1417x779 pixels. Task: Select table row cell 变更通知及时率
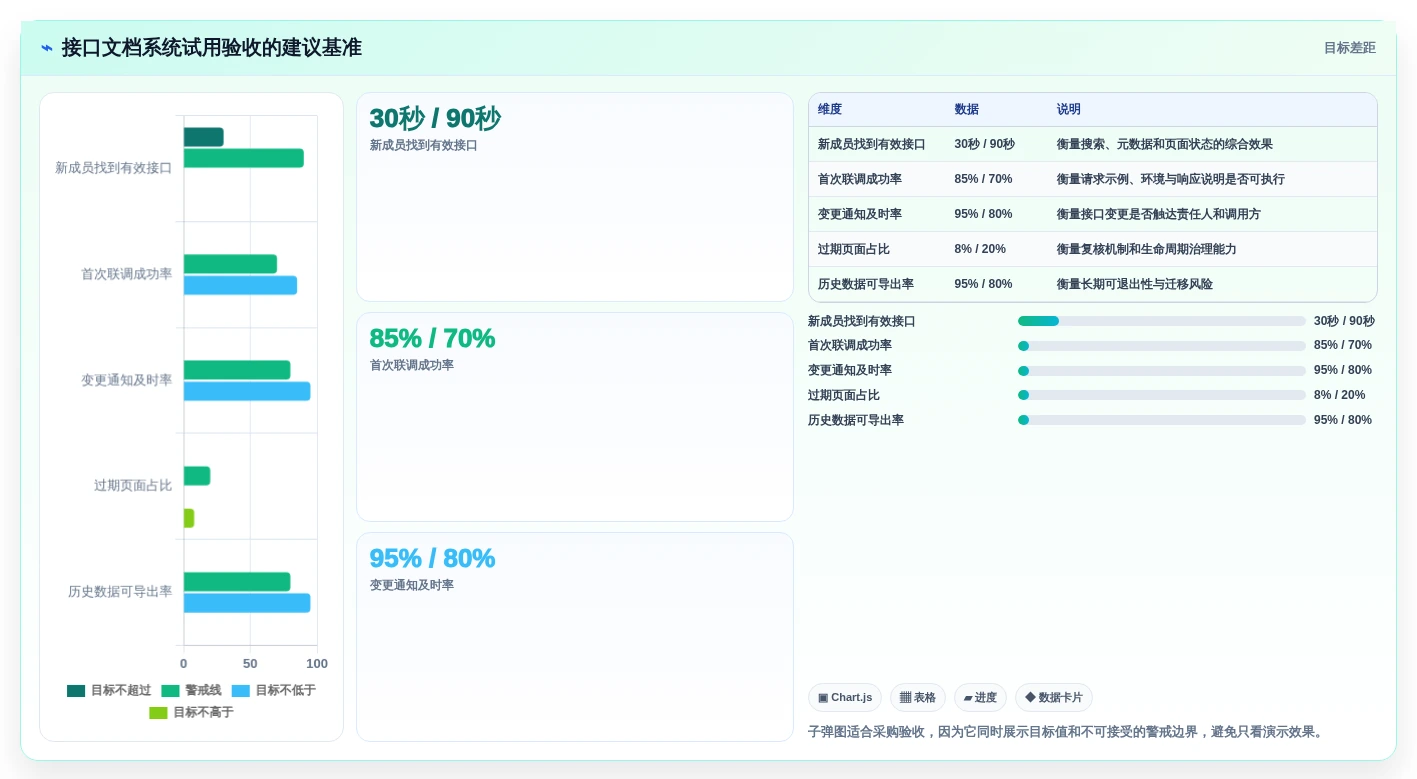pyautogui.click(x=860, y=215)
